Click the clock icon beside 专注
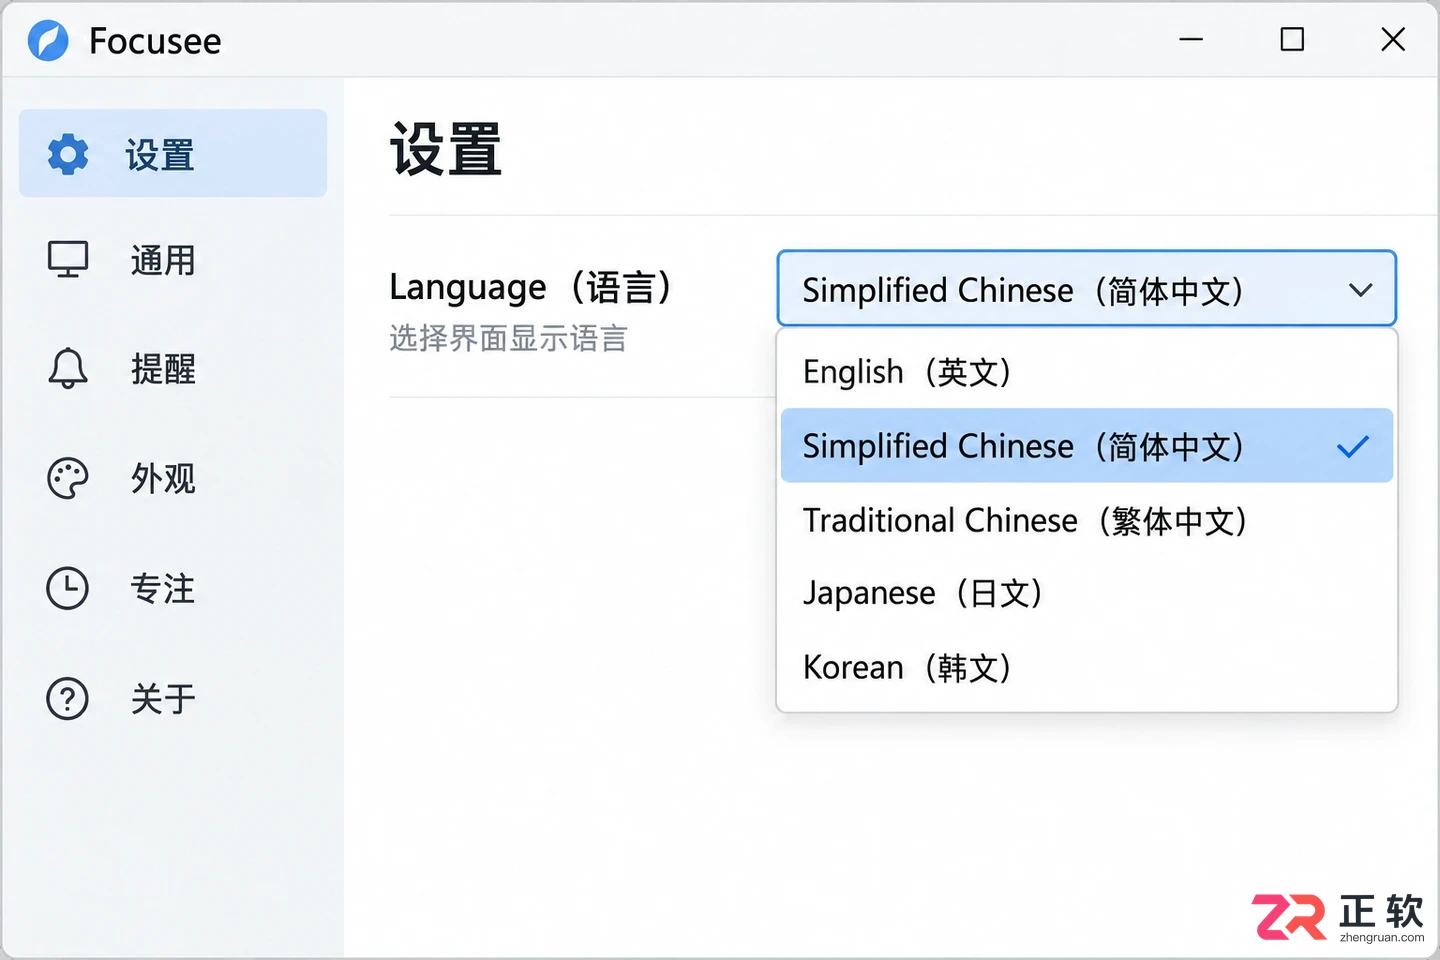Image resolution: width=1440 pixels, height=960 pixels. point(68,588)
